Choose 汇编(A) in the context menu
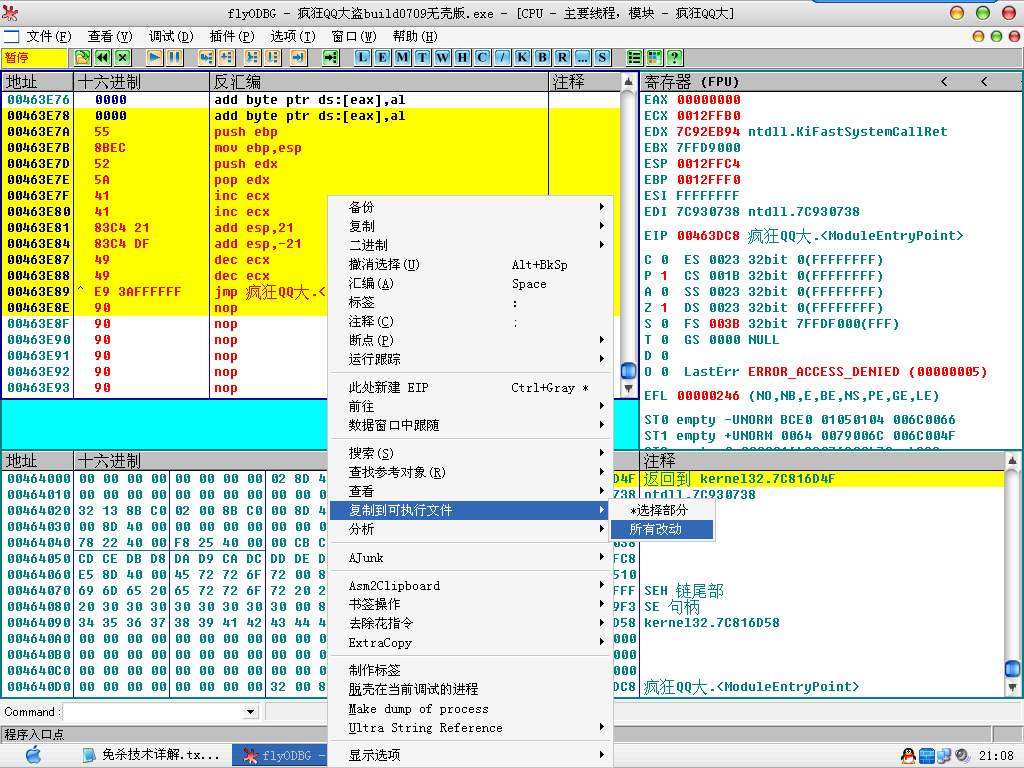This screenshot has width=1024, height=768. (471, 283)
